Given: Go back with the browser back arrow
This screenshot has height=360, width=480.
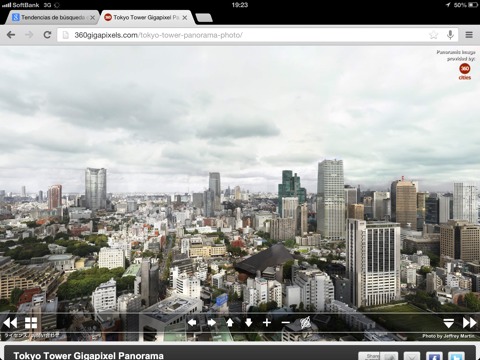Looking at the screenshot, I should coord(11,35).
